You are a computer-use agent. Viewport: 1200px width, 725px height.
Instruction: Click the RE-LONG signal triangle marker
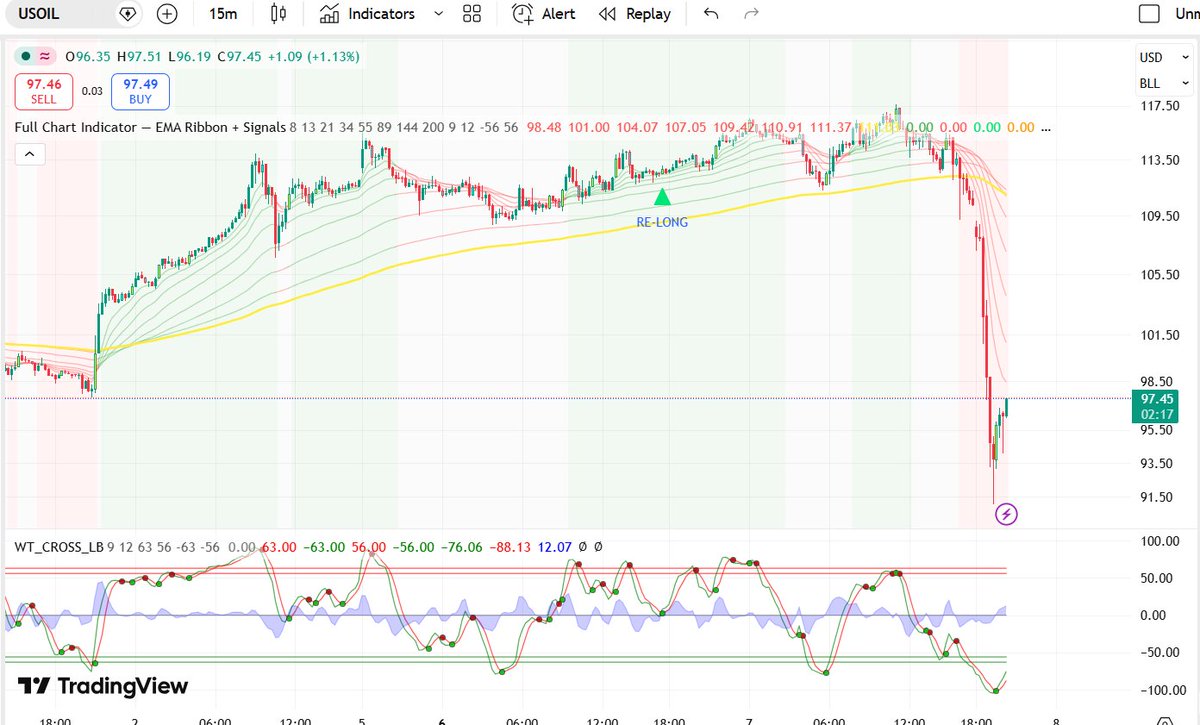click(x=662, y=198)
